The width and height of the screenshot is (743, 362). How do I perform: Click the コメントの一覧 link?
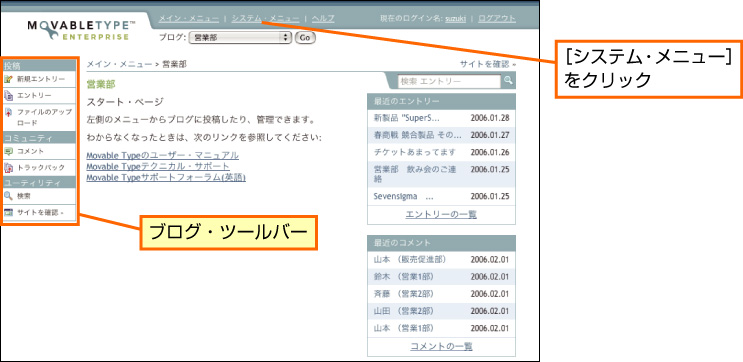441,346
